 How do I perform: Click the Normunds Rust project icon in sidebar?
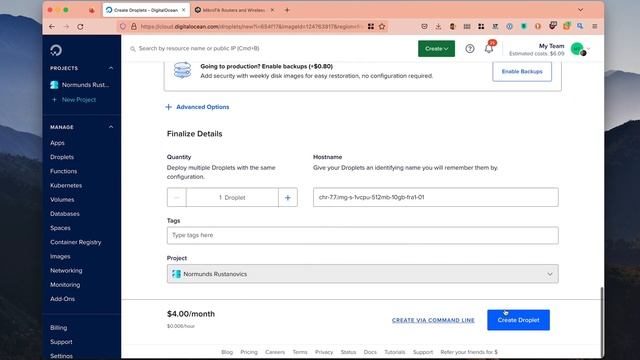coord(54,85)
